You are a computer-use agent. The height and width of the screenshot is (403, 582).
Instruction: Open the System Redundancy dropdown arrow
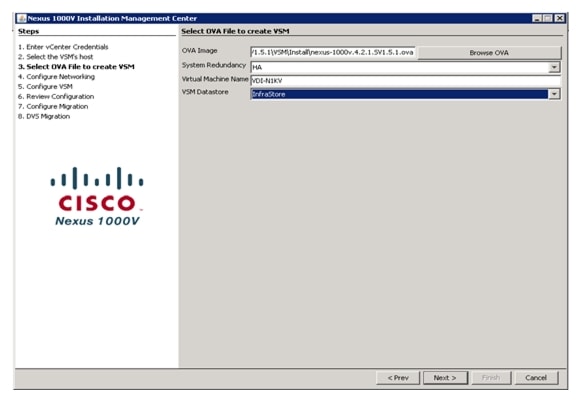tap(554, 67)
